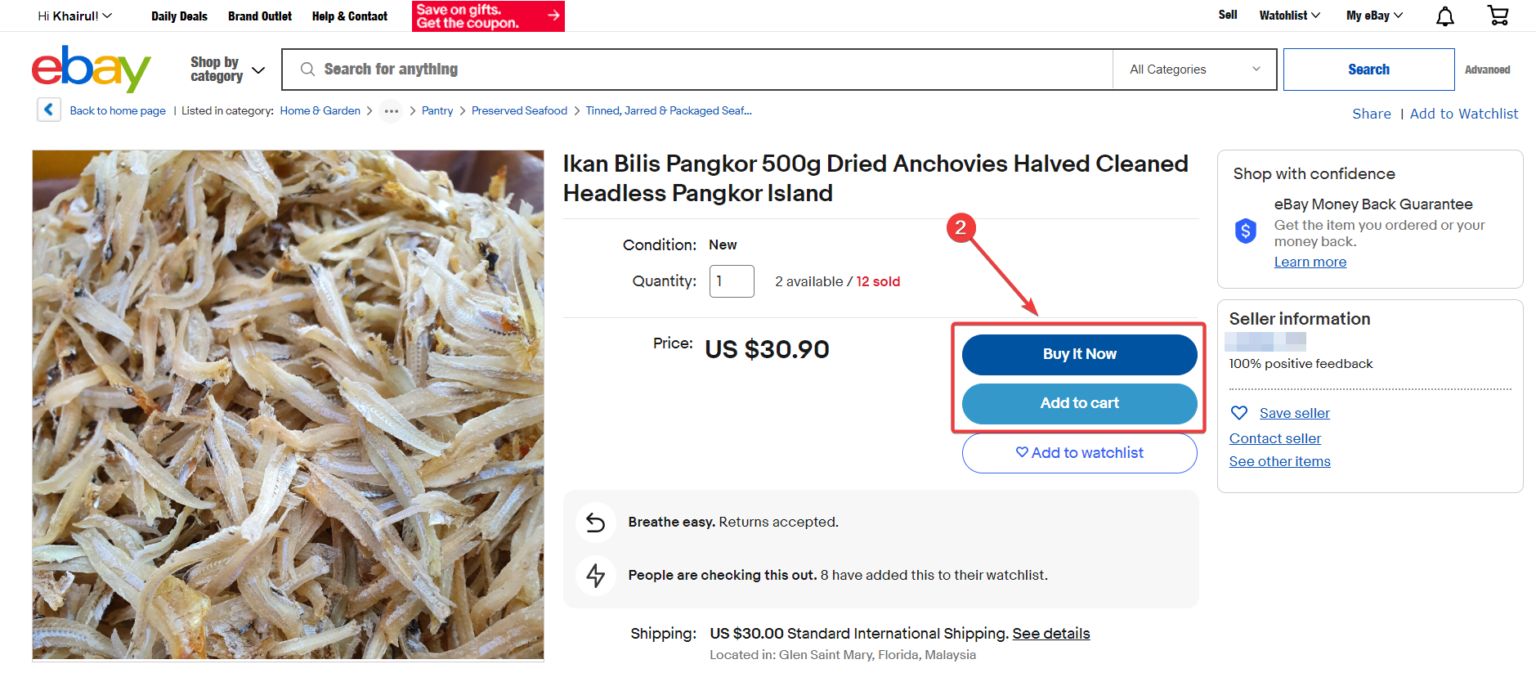Click the Add to cart button

pyautogui.click(x=1079, y=403)
